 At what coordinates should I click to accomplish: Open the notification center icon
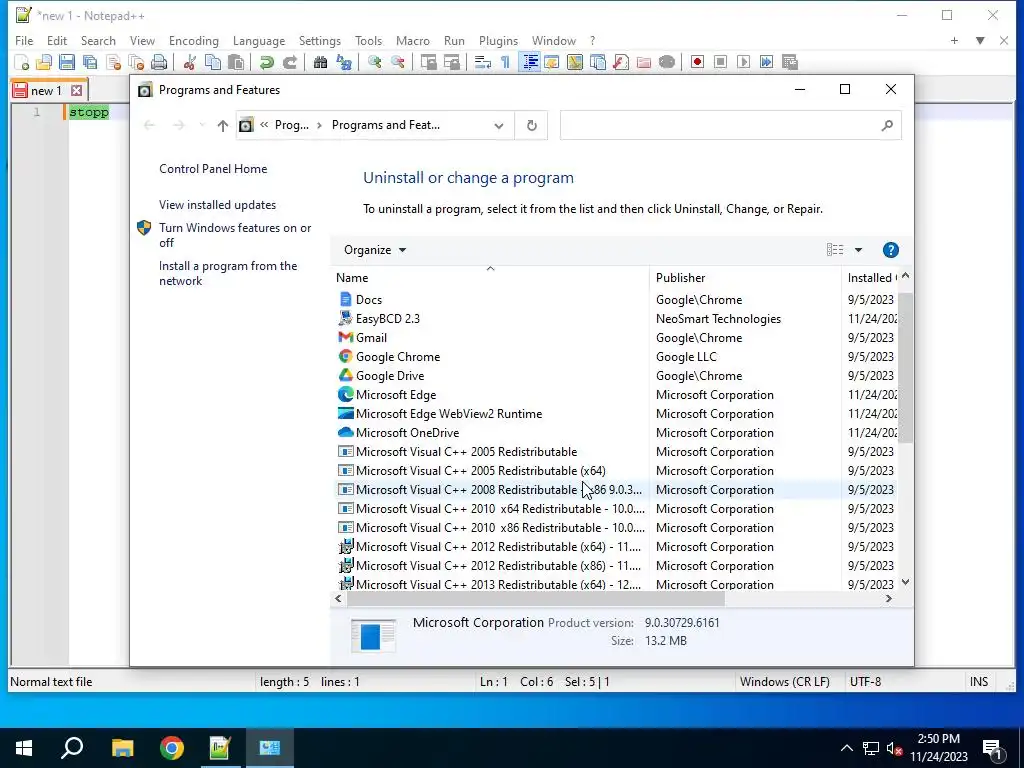pyautogui.click(x=993, y=749)
